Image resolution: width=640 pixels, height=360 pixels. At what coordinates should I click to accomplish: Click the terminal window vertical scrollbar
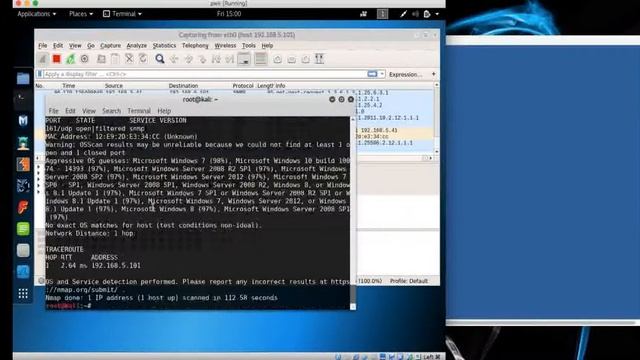[x=353, y=212]
